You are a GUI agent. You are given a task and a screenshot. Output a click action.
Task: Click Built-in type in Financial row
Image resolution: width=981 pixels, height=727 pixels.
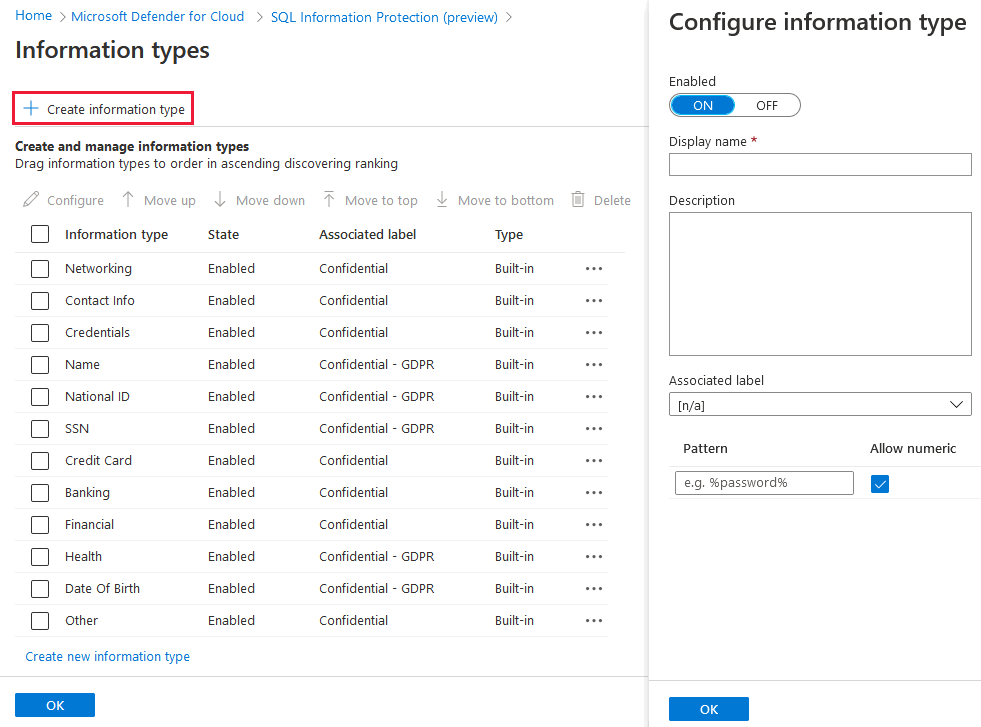pos(514,524)
